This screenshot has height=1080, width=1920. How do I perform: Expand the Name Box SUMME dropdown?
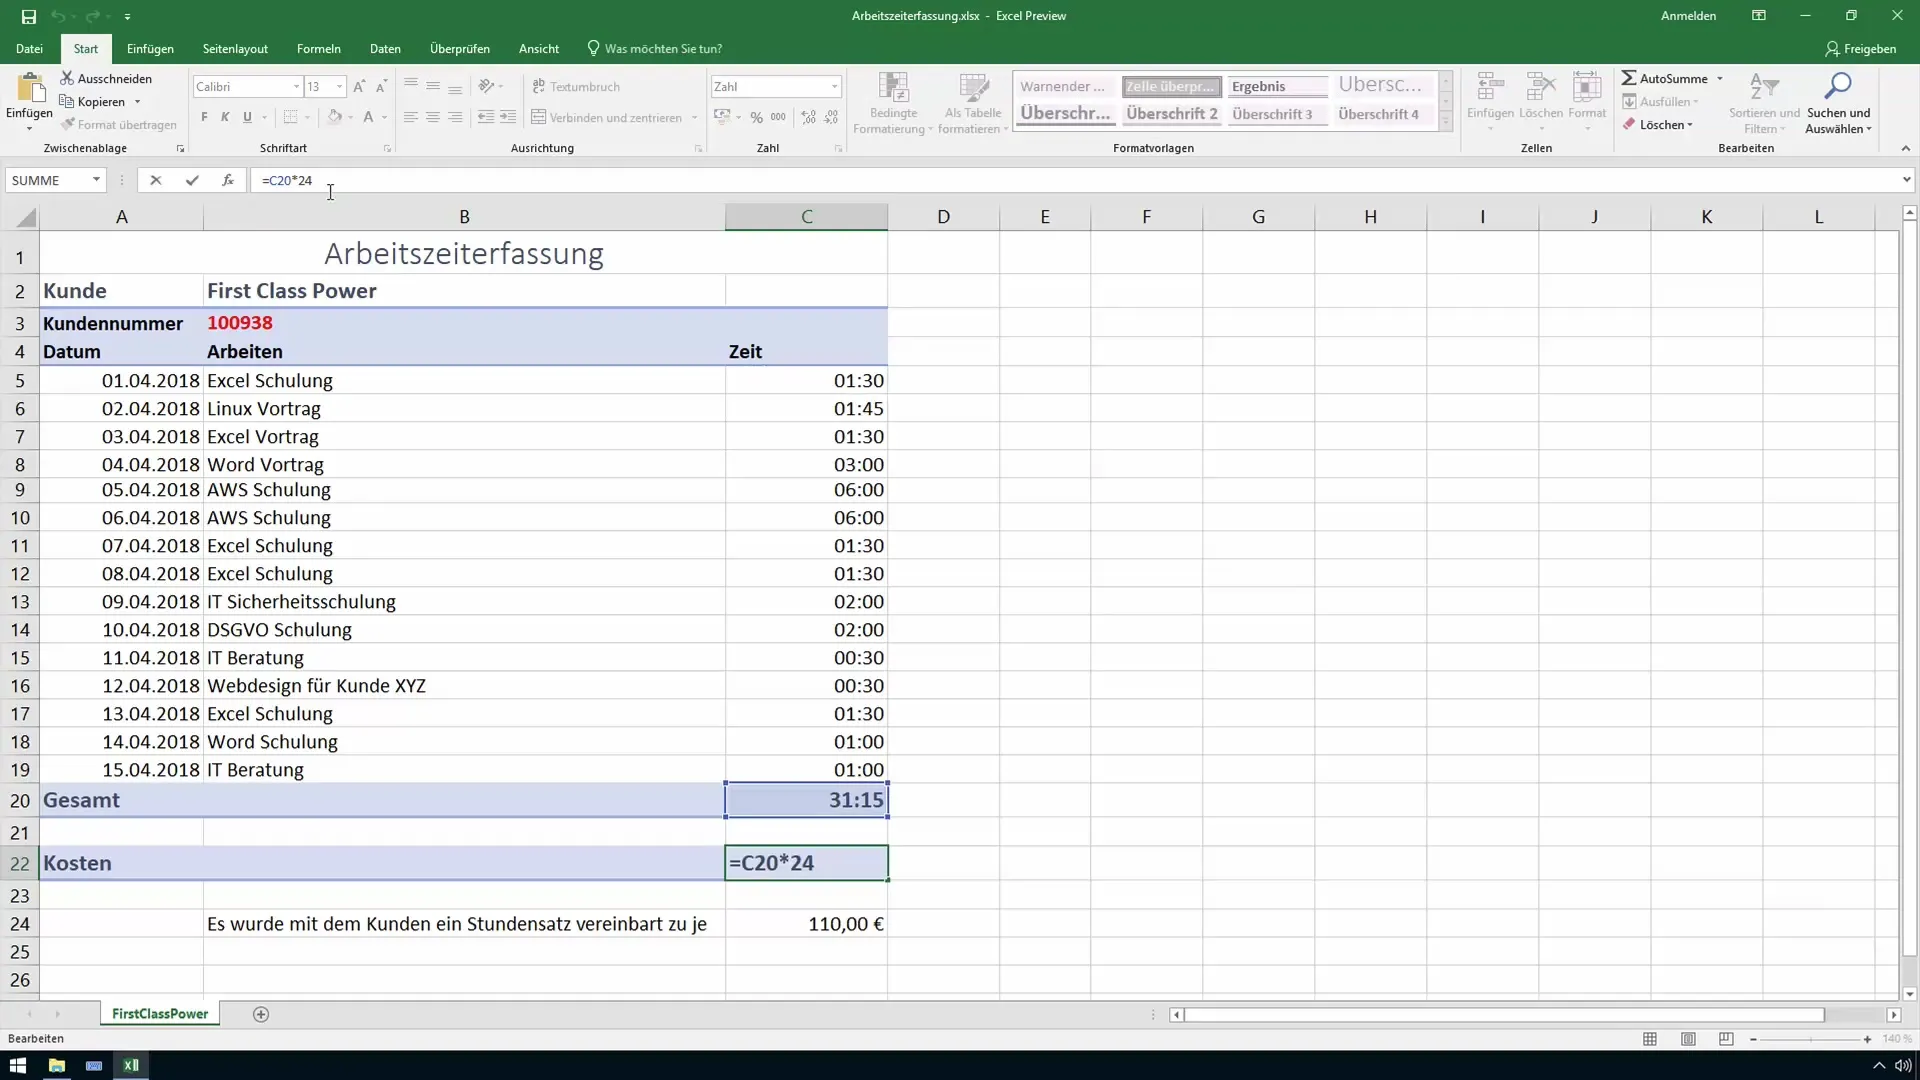[x=96, y=180]
